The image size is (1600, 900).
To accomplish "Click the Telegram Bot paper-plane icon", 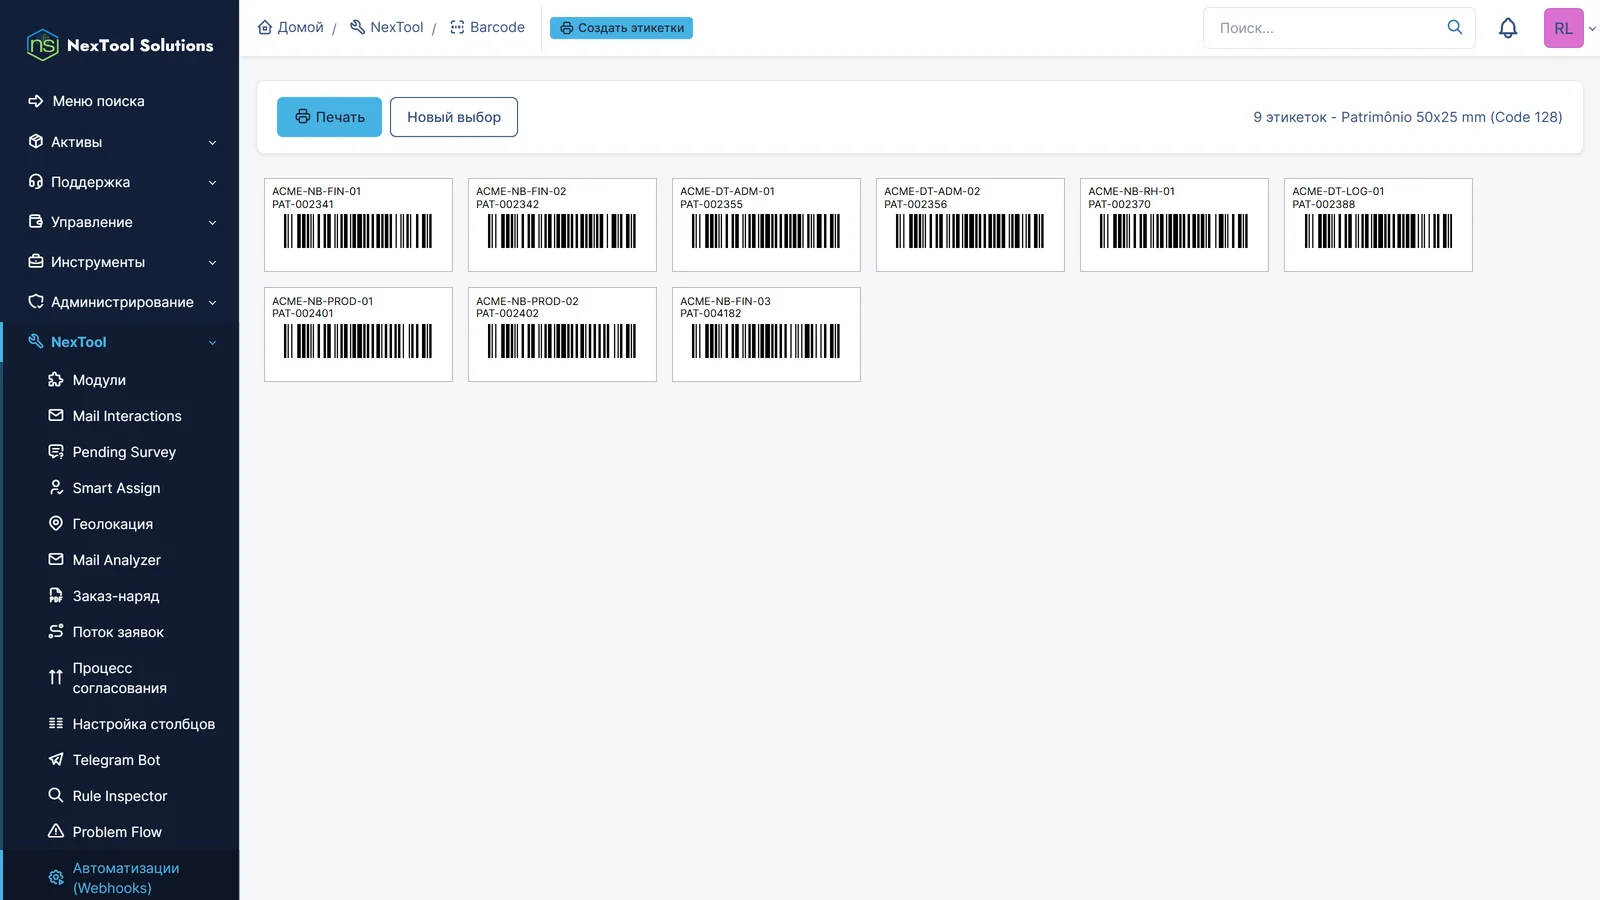I will (56, 760).
